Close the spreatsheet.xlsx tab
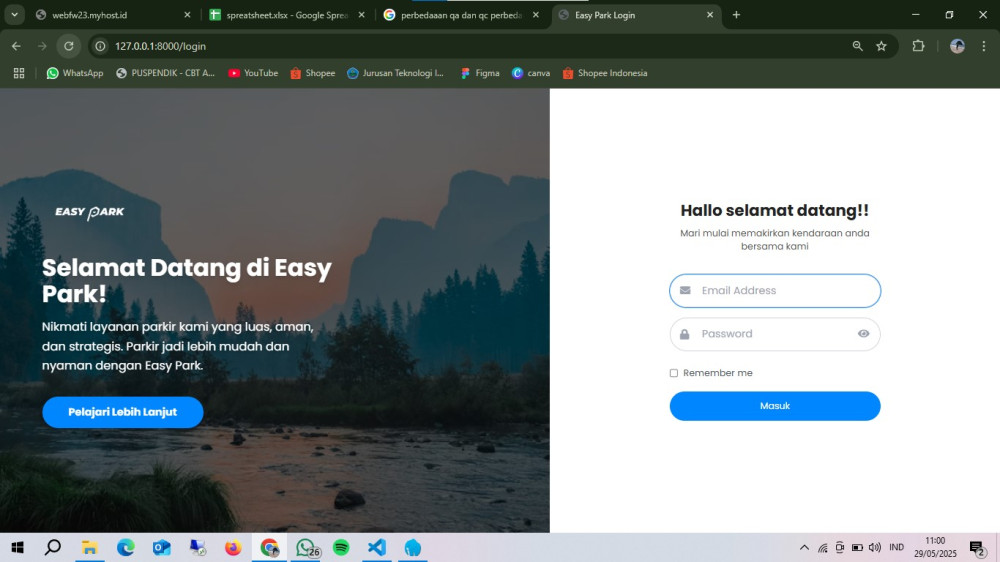 tap(362, 15)
